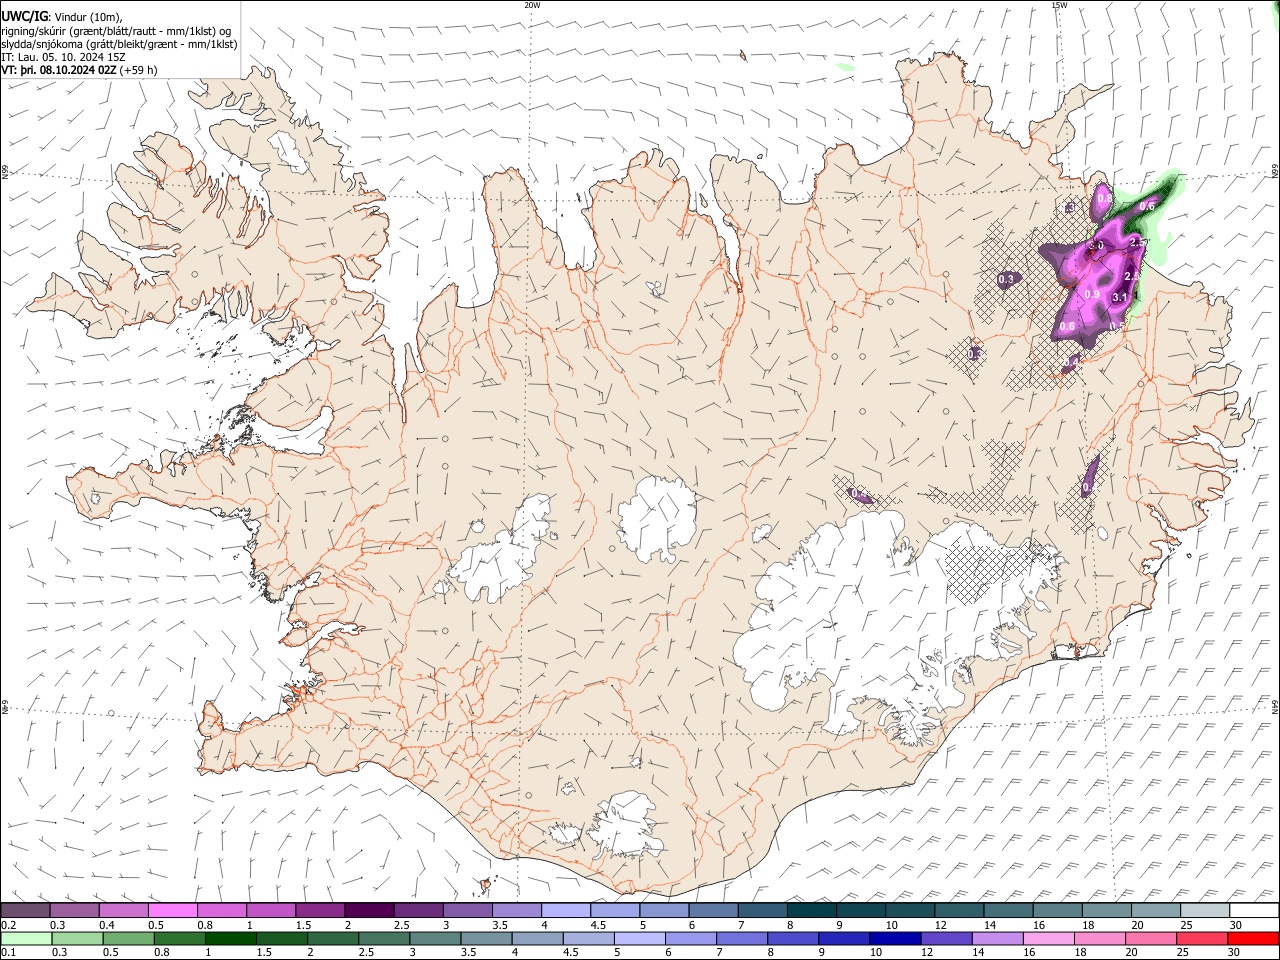Click the Mýrdalsjökull glacier near the south coast
The width and height of the screenshot is (1280, 960).
[x=625, y=825]
